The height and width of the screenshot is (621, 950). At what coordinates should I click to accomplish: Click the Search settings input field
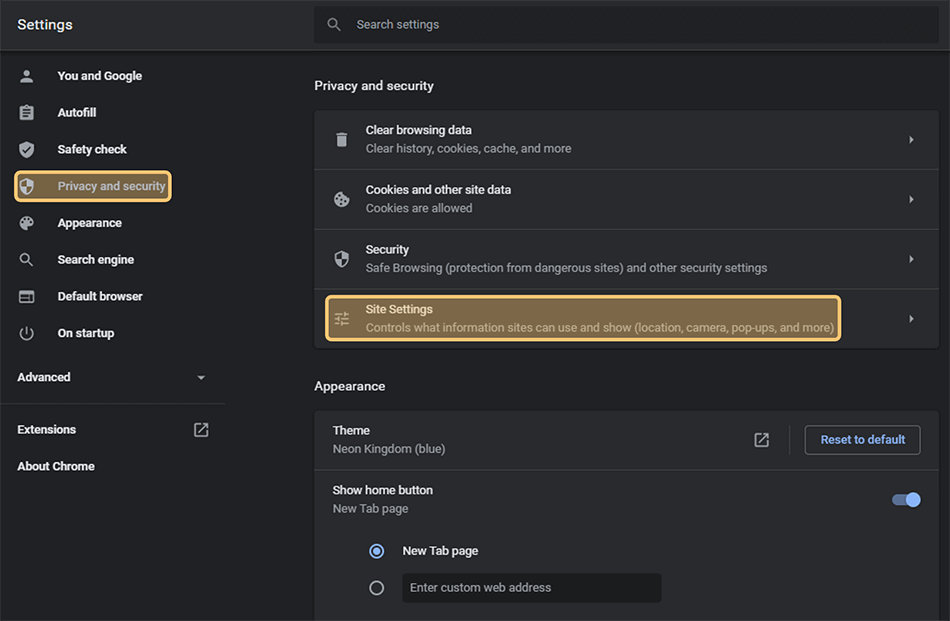click(x=626, y=25)
